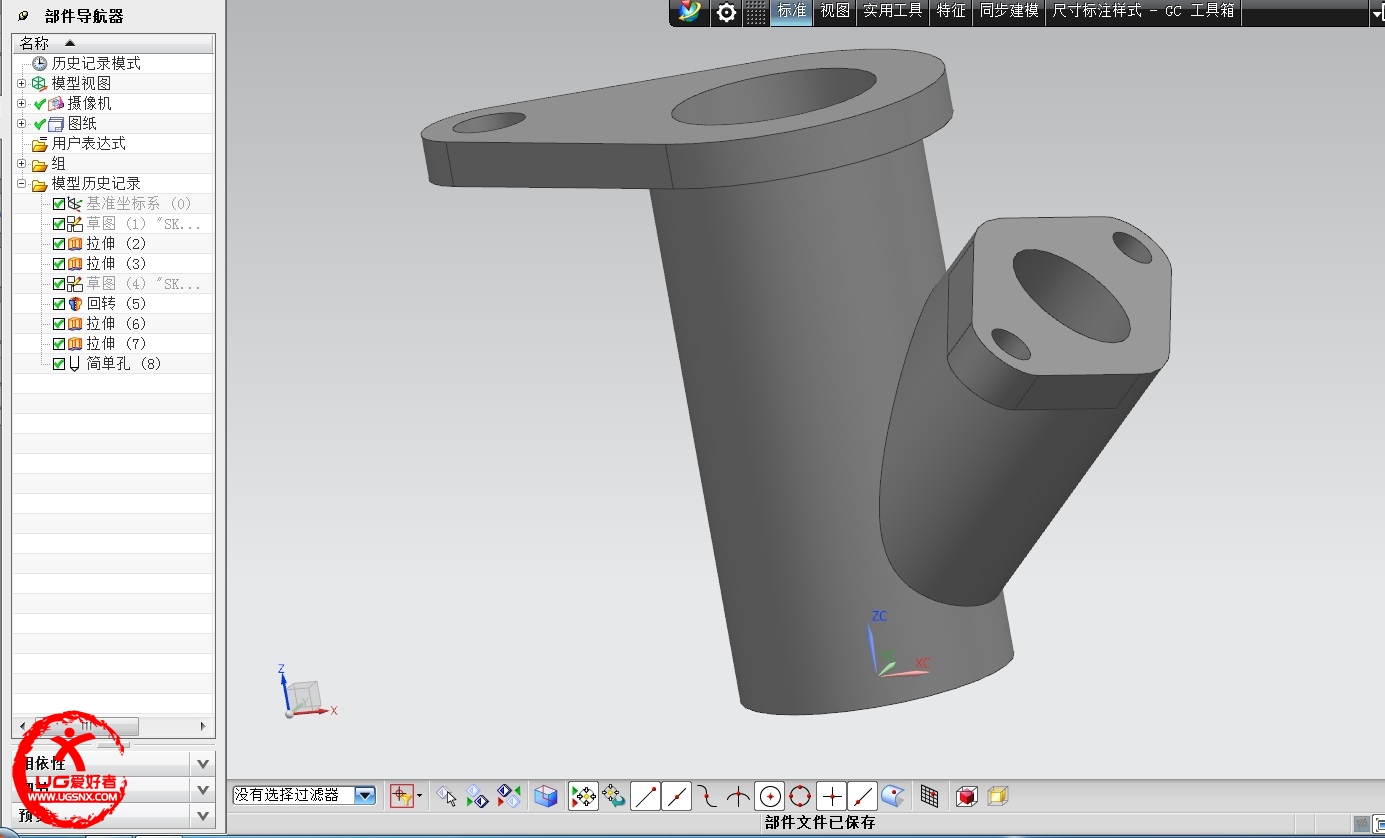
Task: Switch to the 标准 tab
Action: (792, 11)
